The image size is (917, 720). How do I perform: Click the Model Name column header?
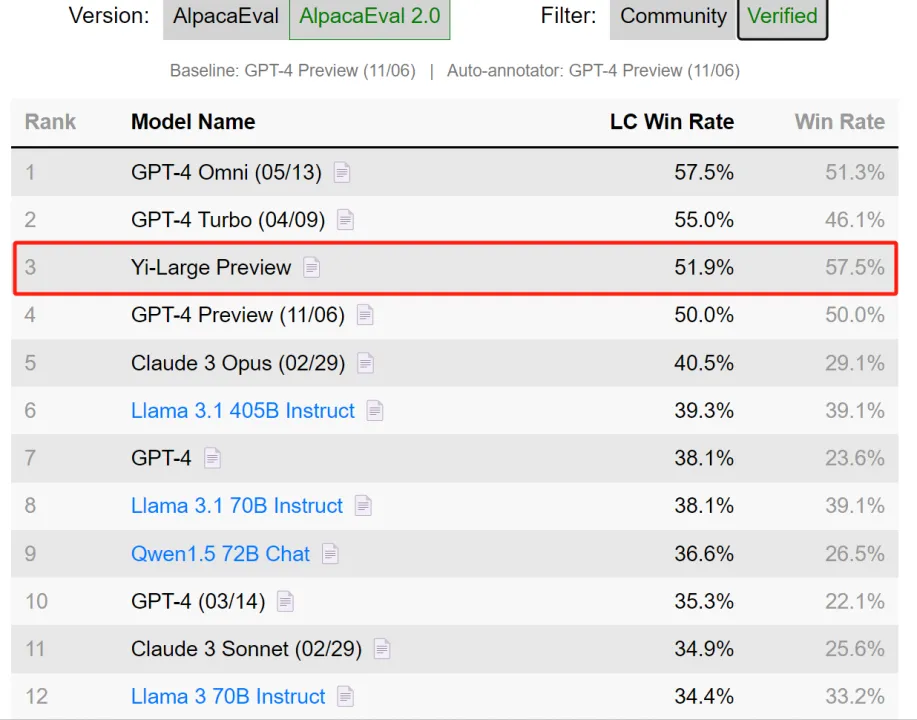coord(193,122)
